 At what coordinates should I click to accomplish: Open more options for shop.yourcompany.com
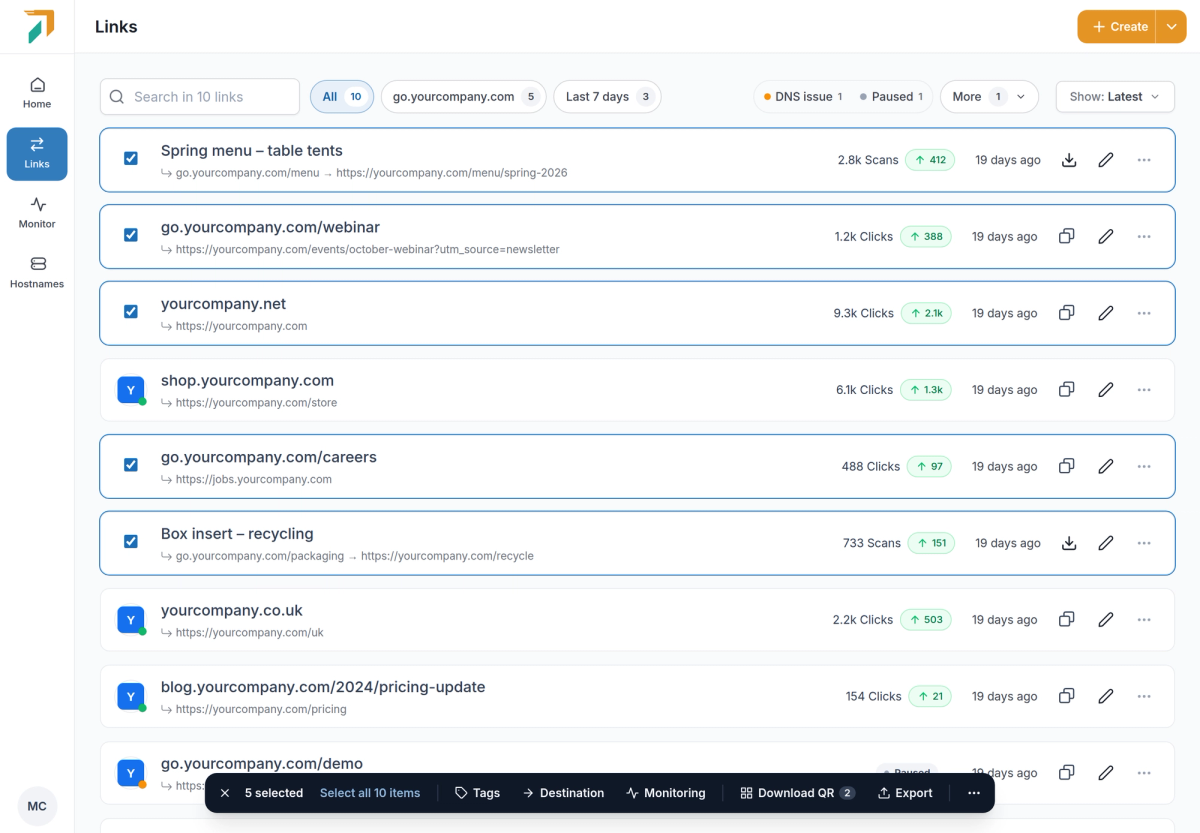point(1144,390)
